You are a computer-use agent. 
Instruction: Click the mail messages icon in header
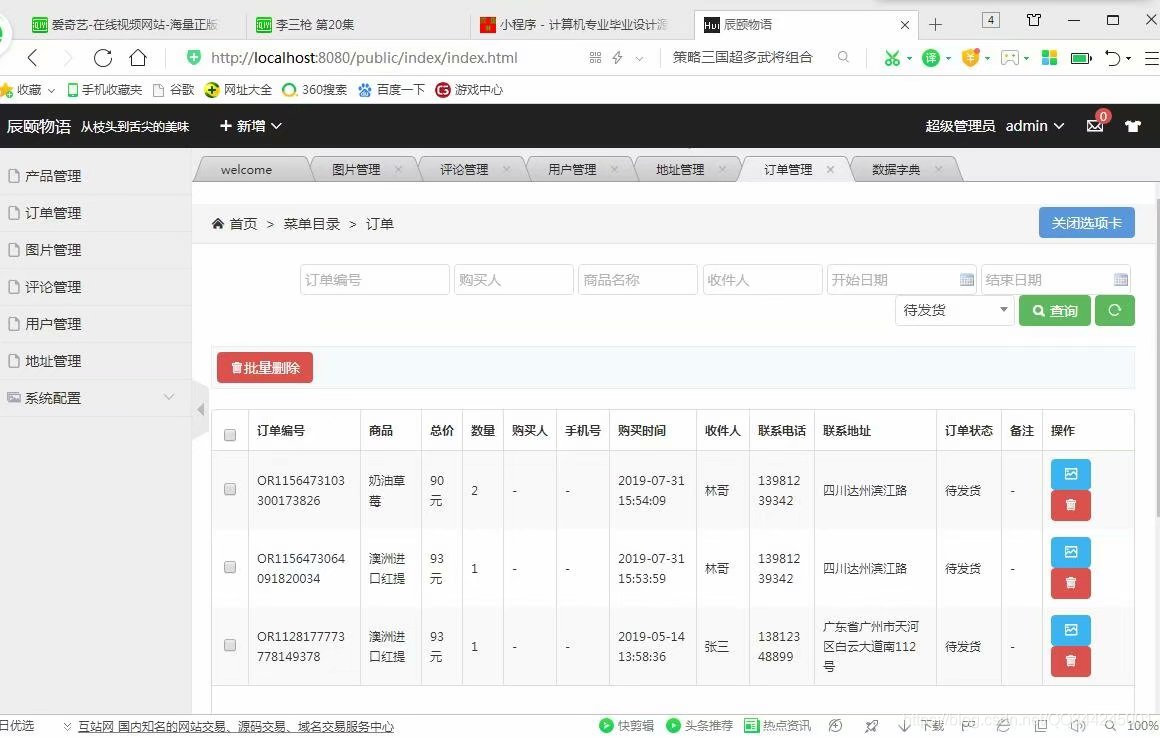tap(1095, 126)
